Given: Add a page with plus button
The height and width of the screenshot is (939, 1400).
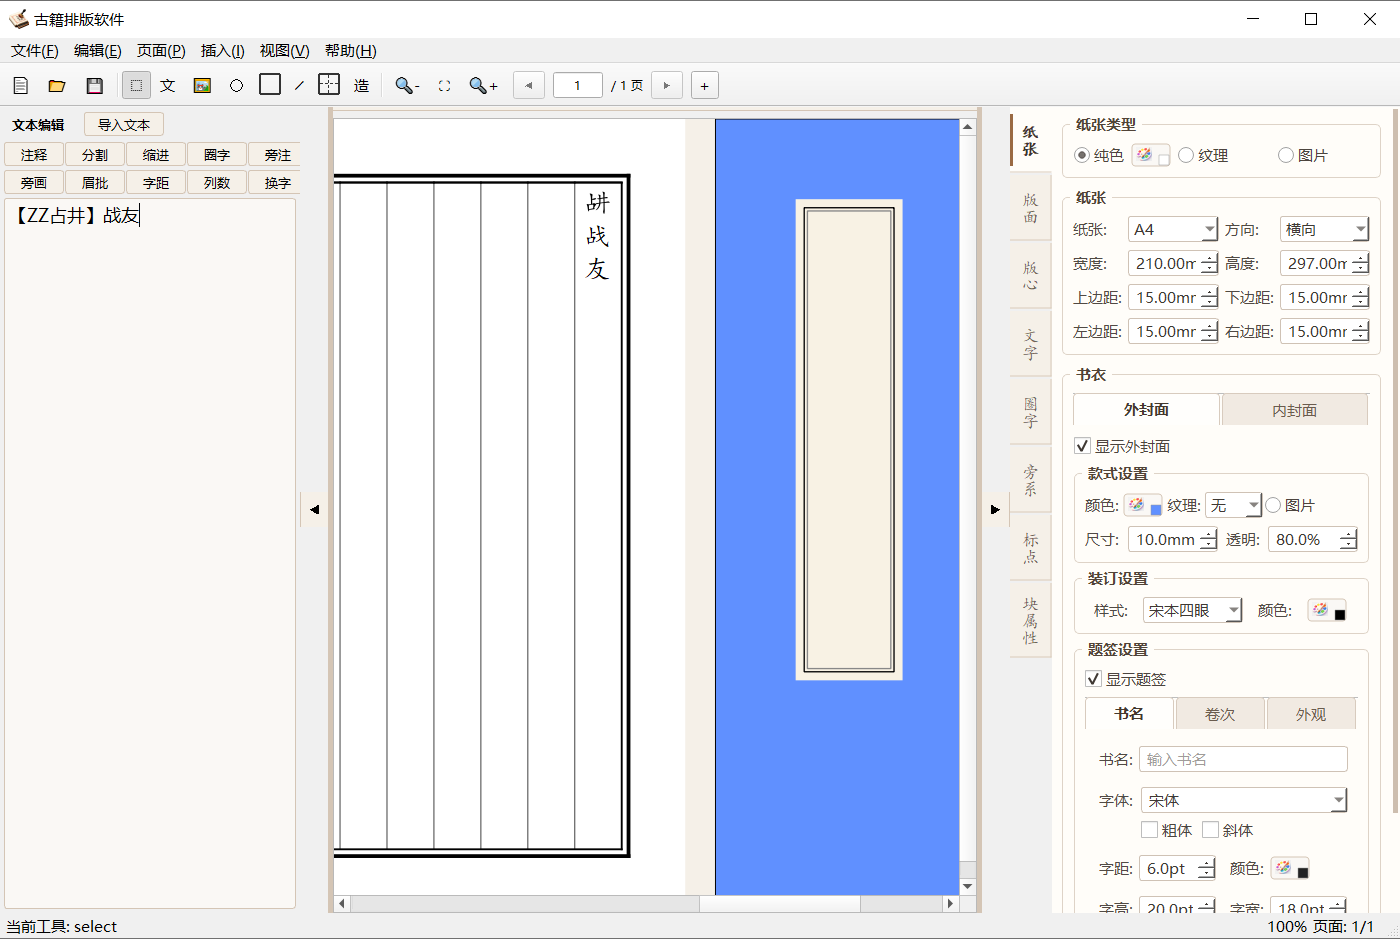Looking at the screenshot, I should [x=704, y=86].
